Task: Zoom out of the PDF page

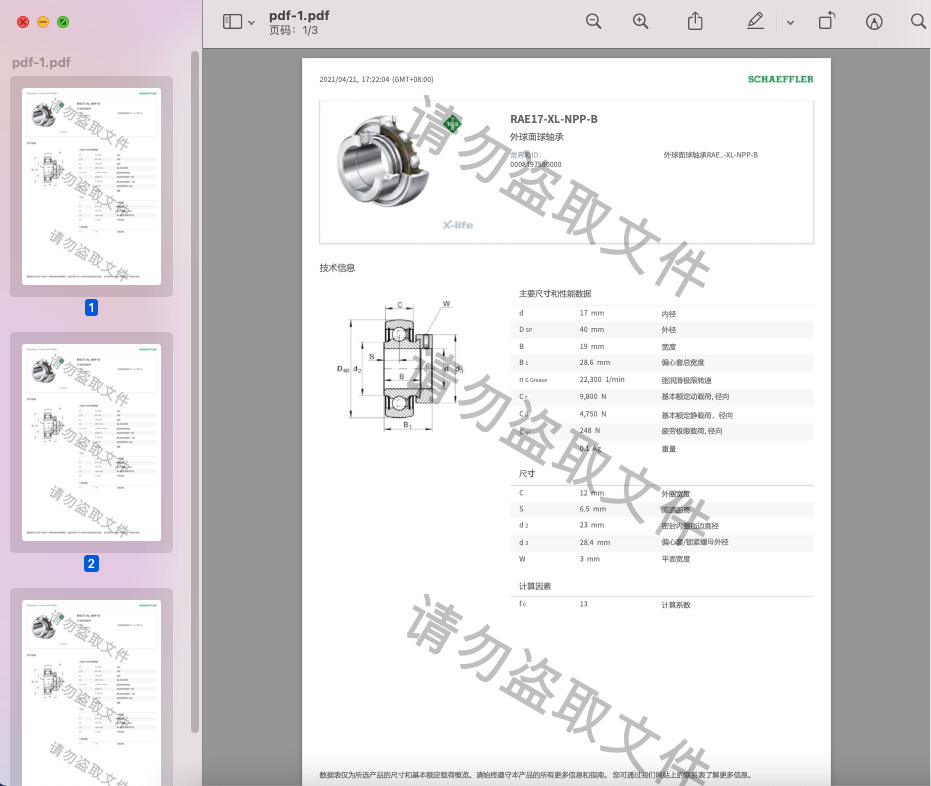Action: [593, 22]
